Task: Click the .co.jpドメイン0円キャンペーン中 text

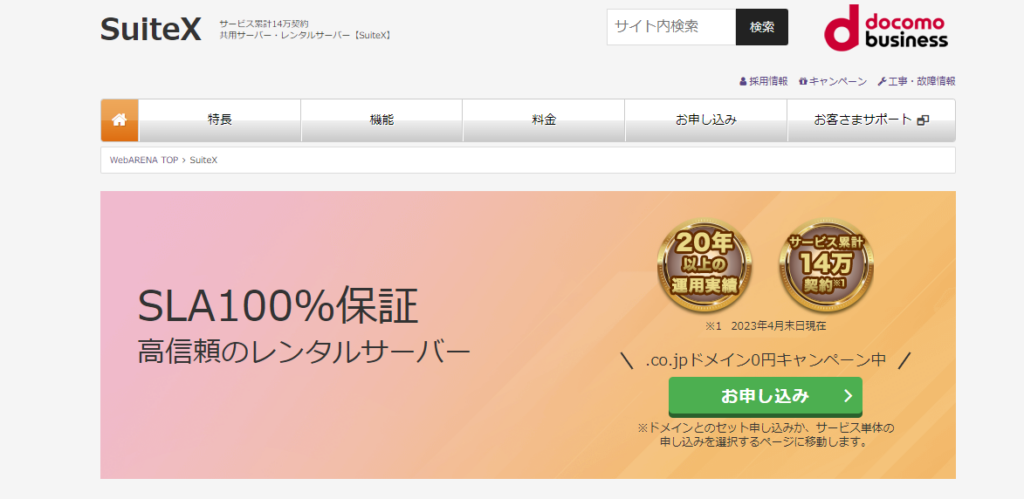Action: [x=766, y=359]
